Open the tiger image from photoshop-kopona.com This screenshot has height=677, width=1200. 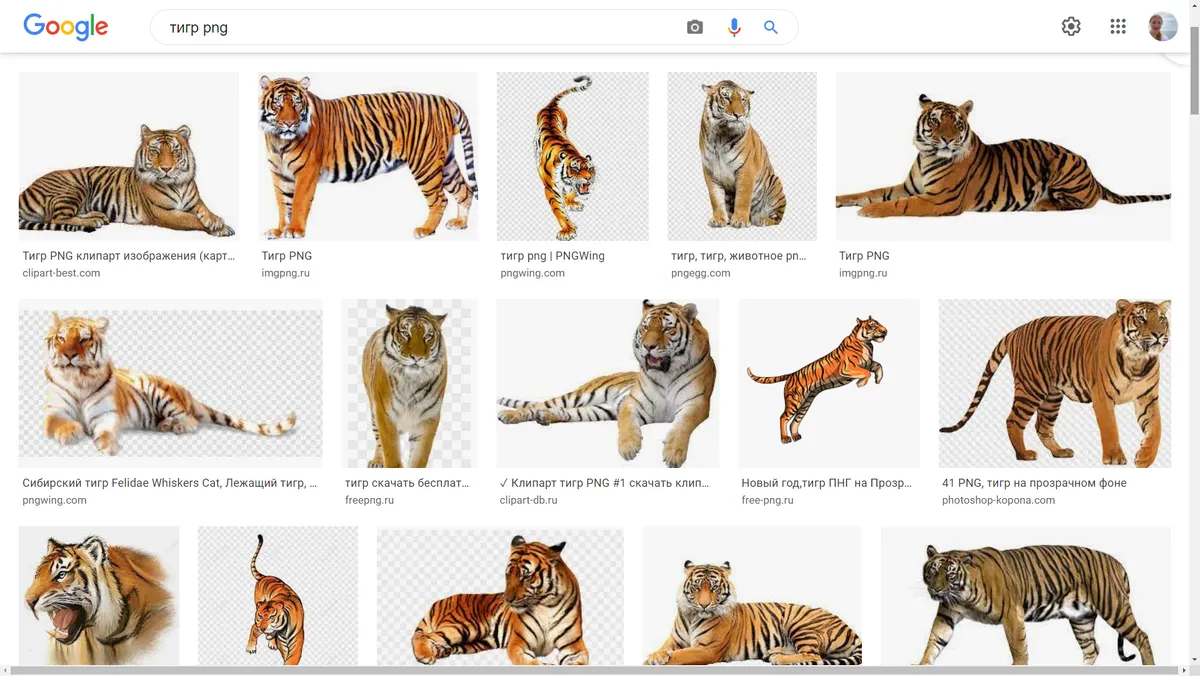[1055, 383]
